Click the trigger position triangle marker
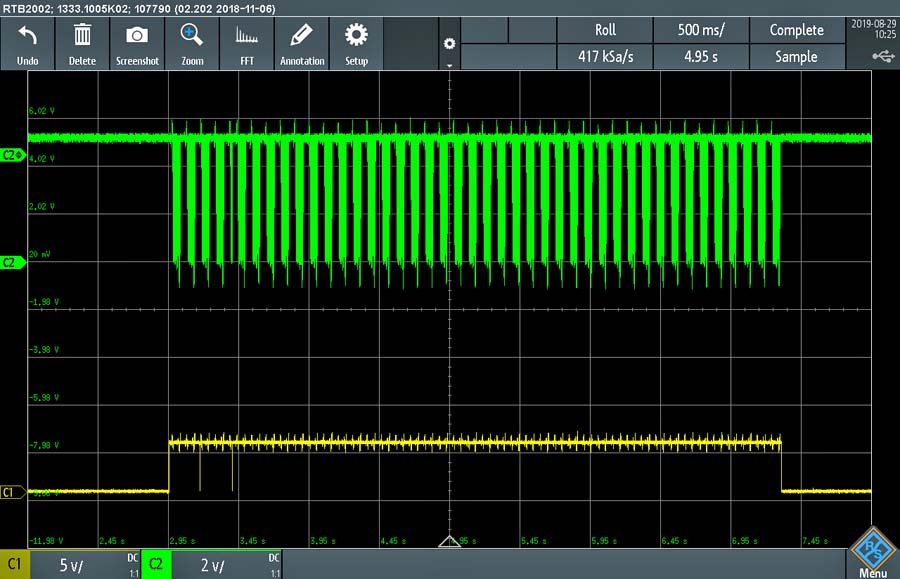This screenshot has width=900, height=579. click(x=449, y=541)
